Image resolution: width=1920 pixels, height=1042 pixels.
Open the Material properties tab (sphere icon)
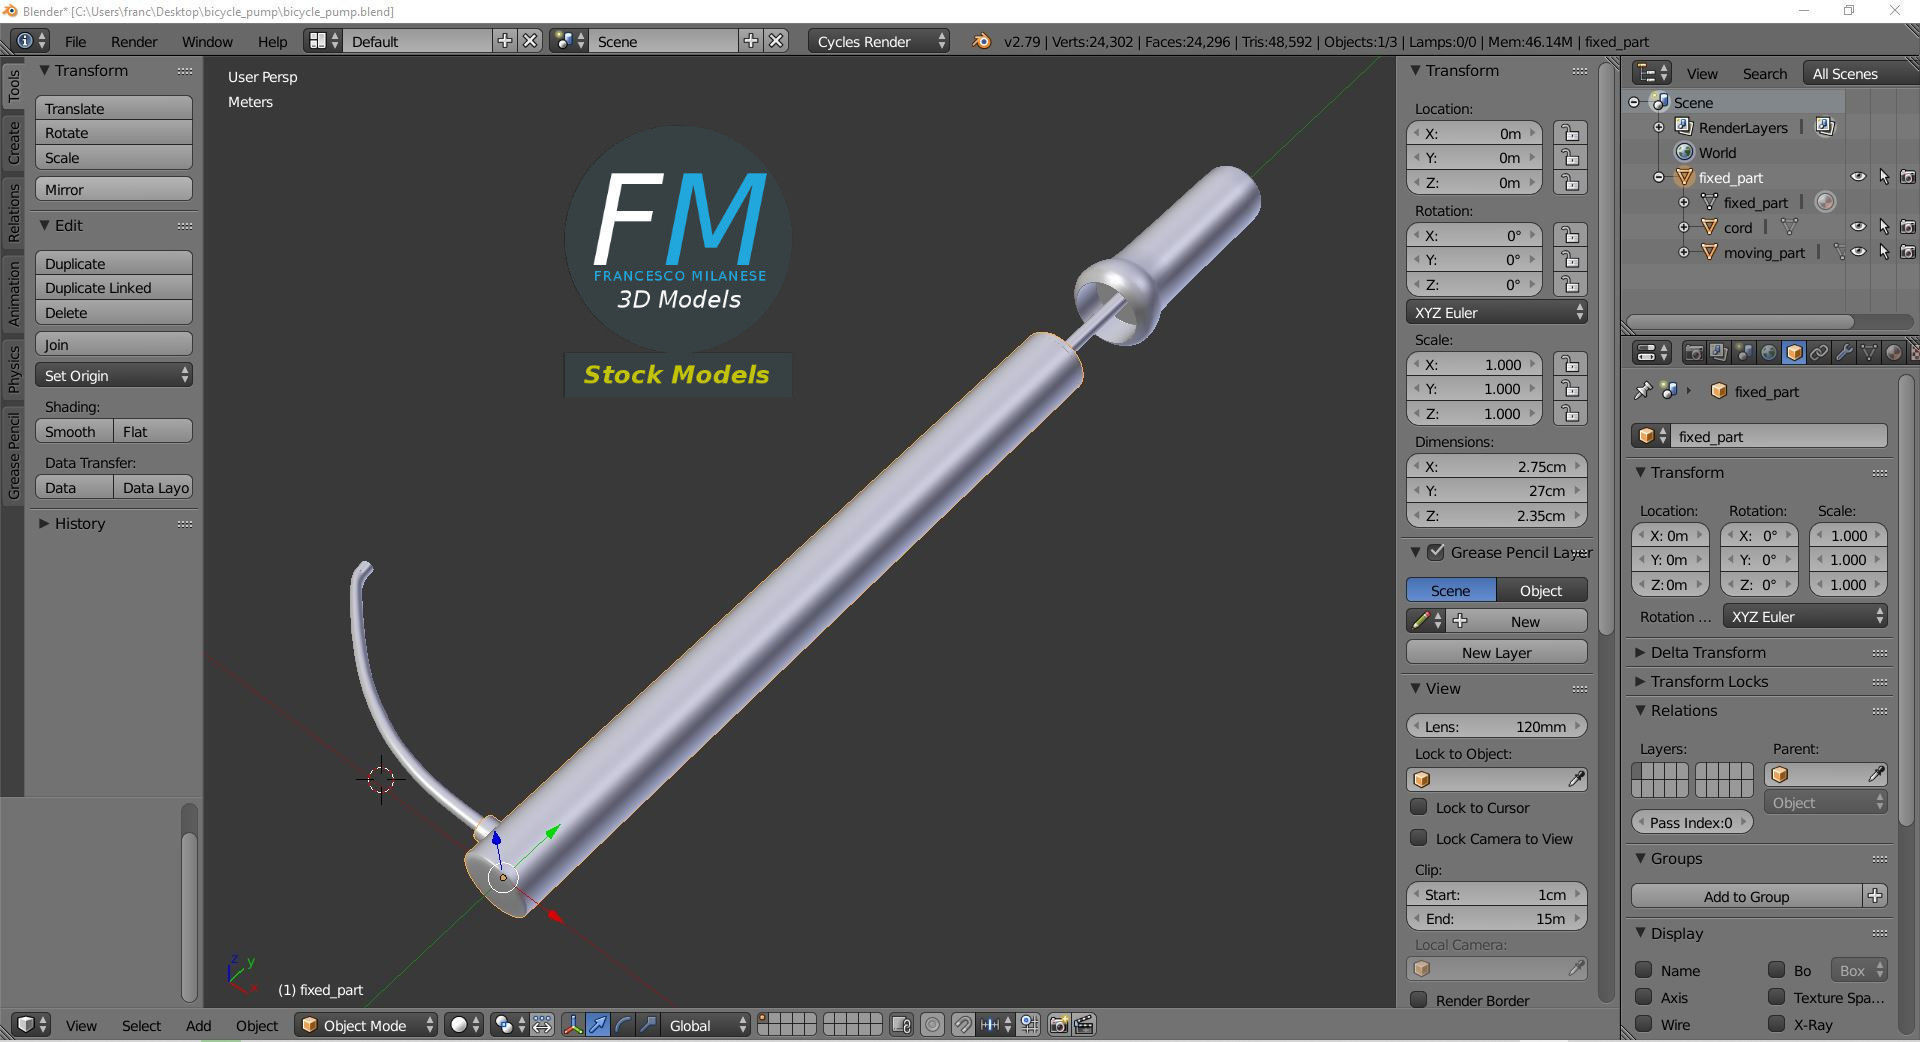pos(1894,352)
